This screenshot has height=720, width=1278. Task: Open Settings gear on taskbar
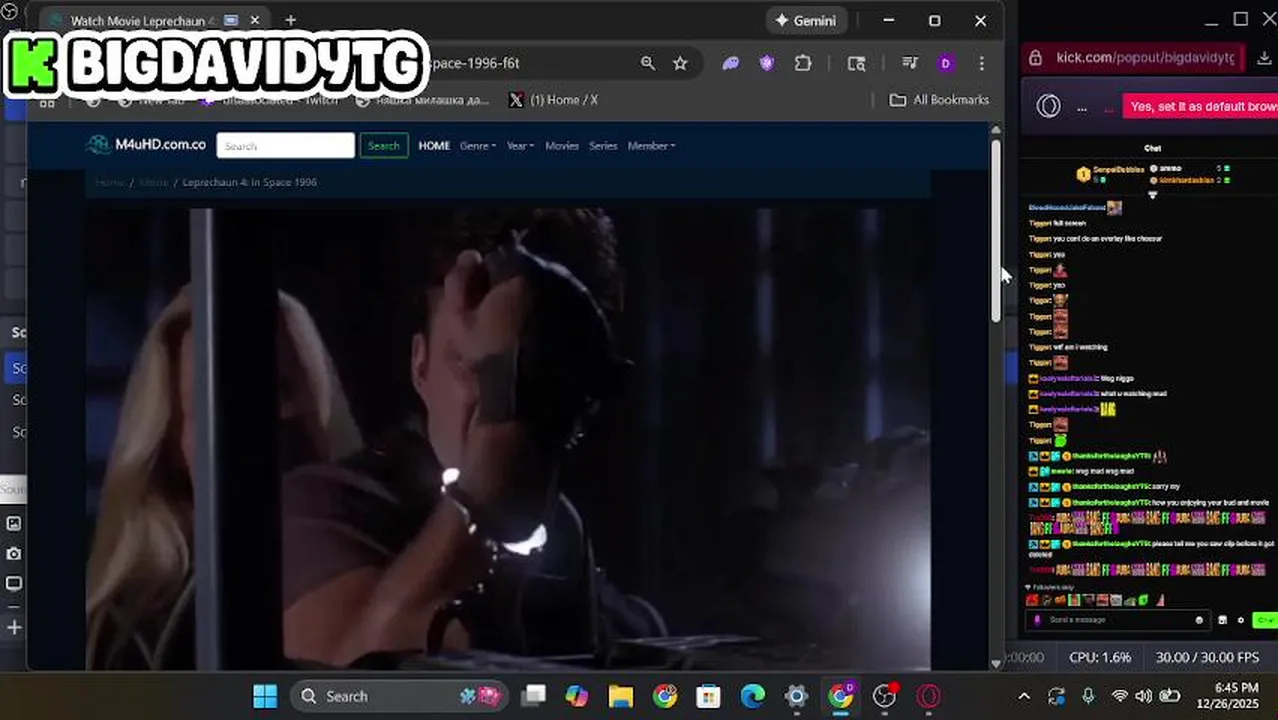[796, 696]
